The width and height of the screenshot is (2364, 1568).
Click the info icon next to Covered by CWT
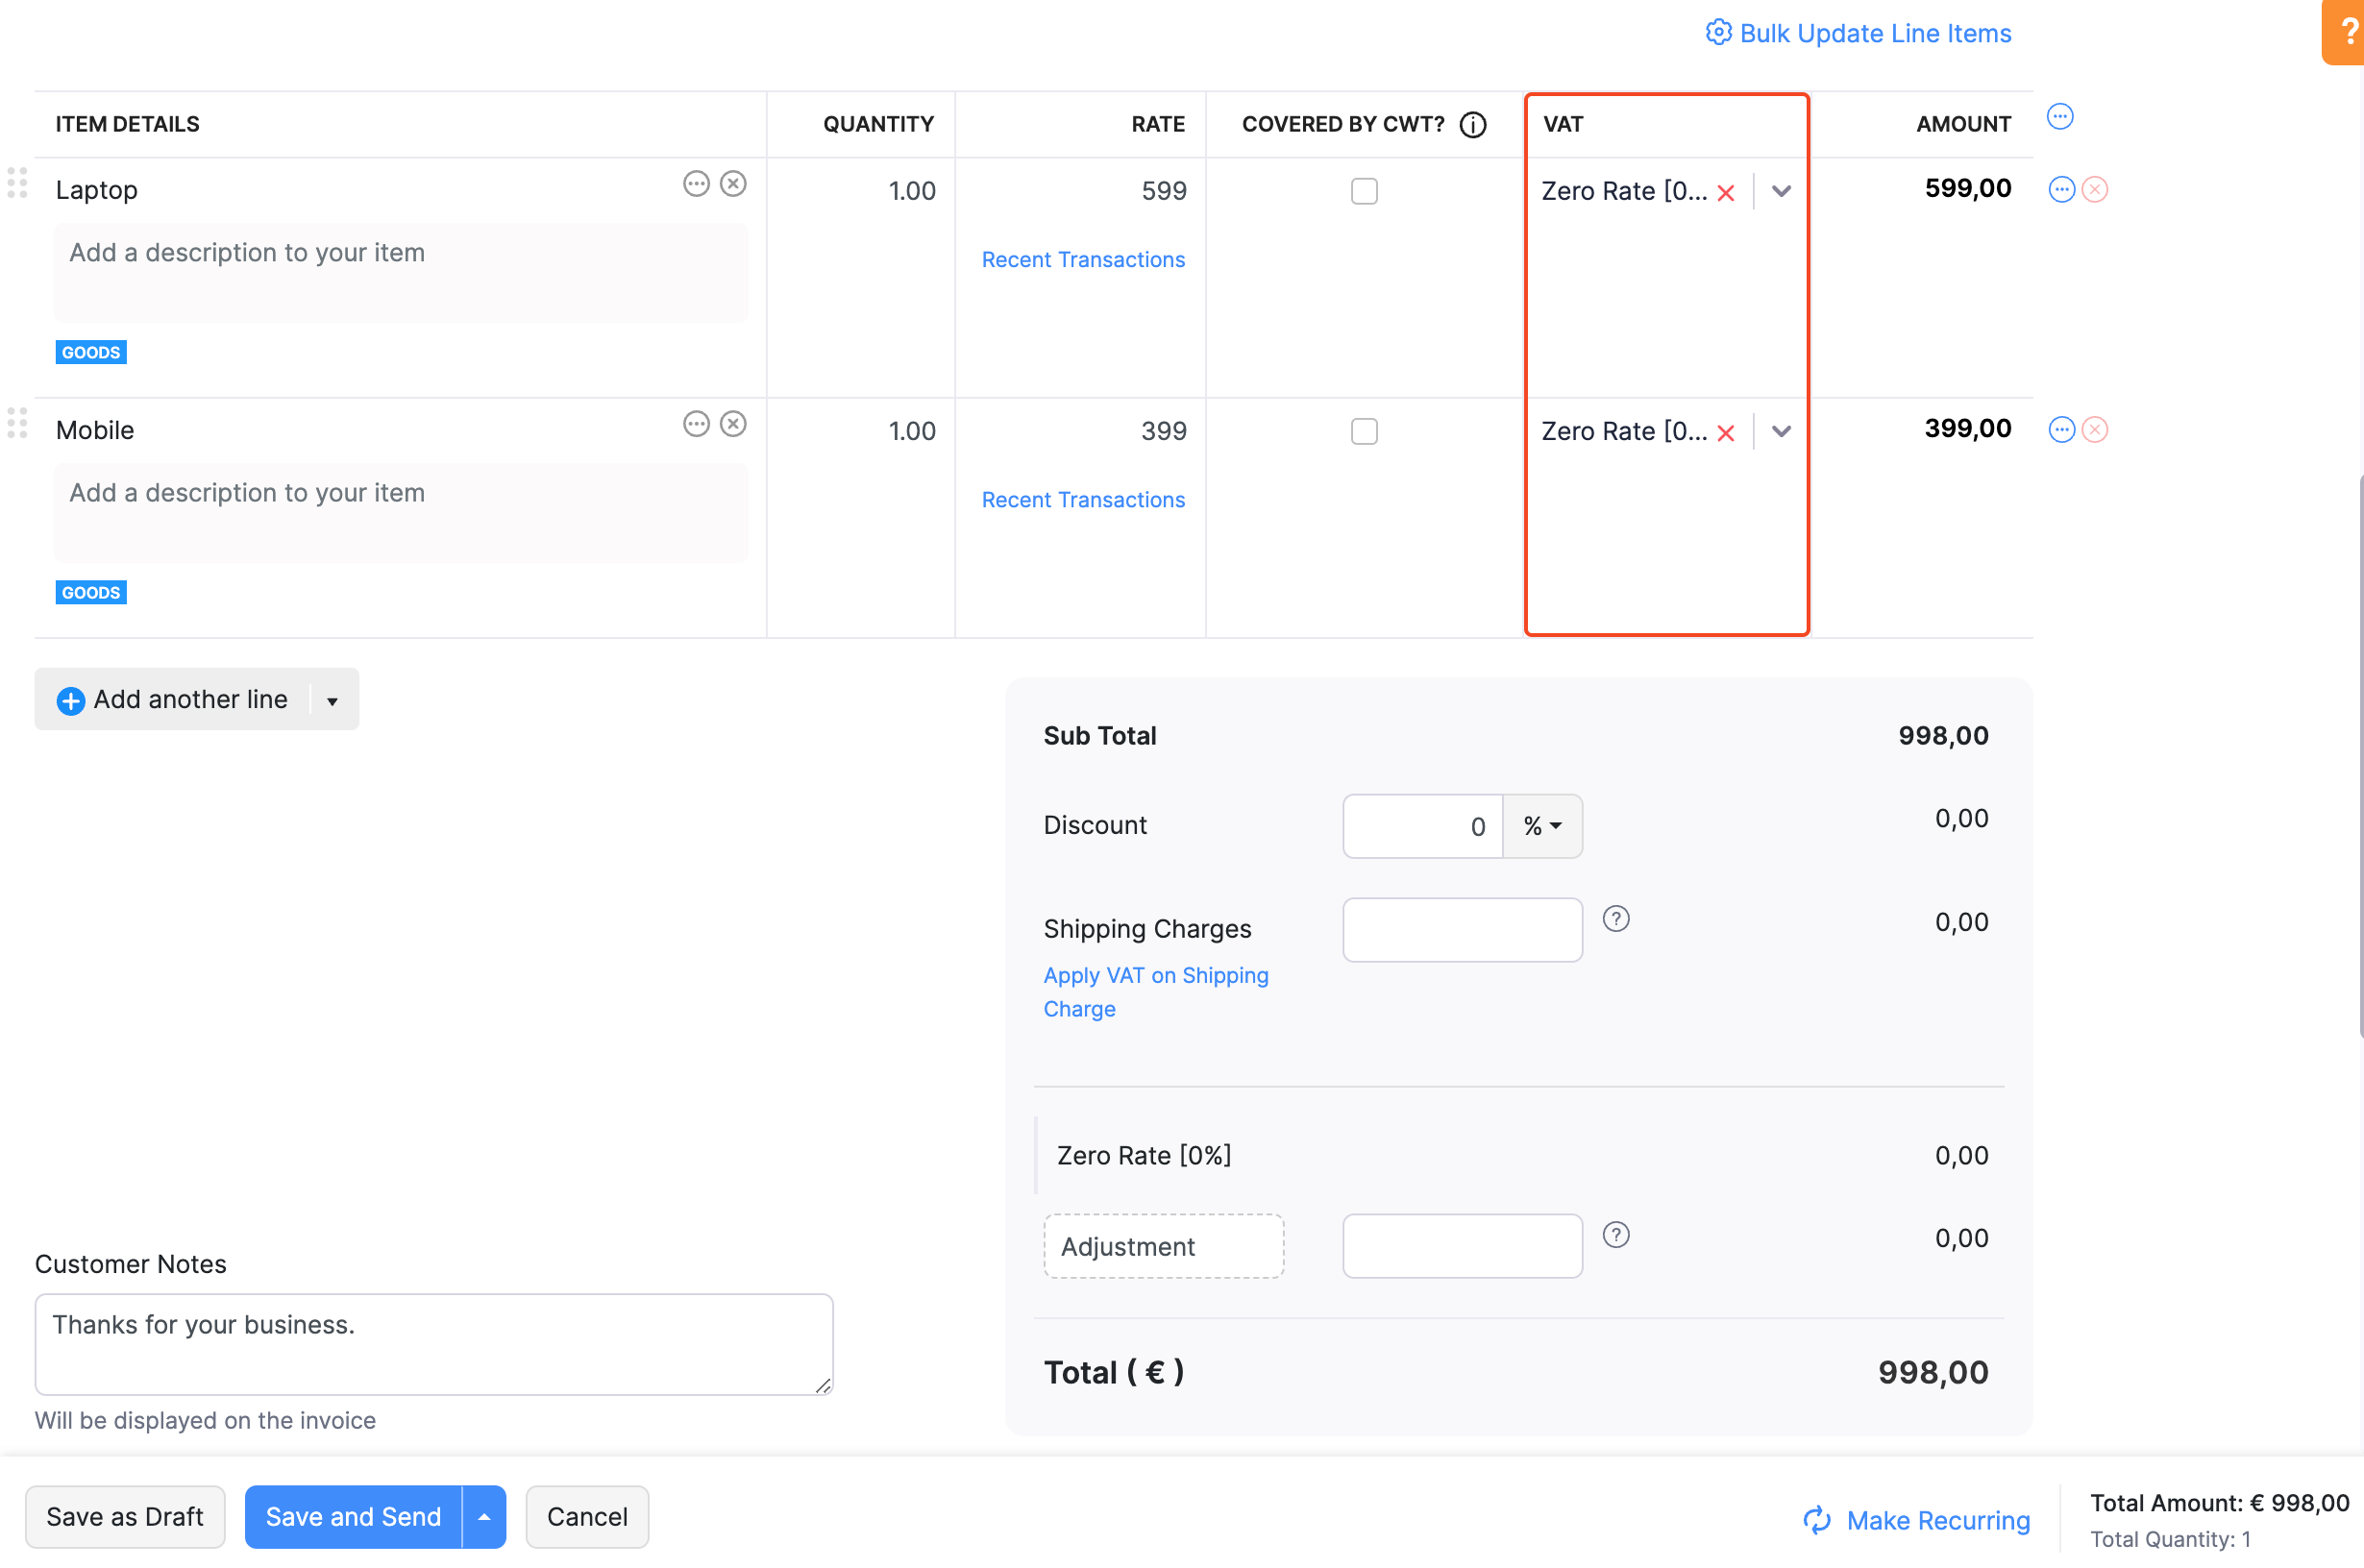[x=1472, y=124]
